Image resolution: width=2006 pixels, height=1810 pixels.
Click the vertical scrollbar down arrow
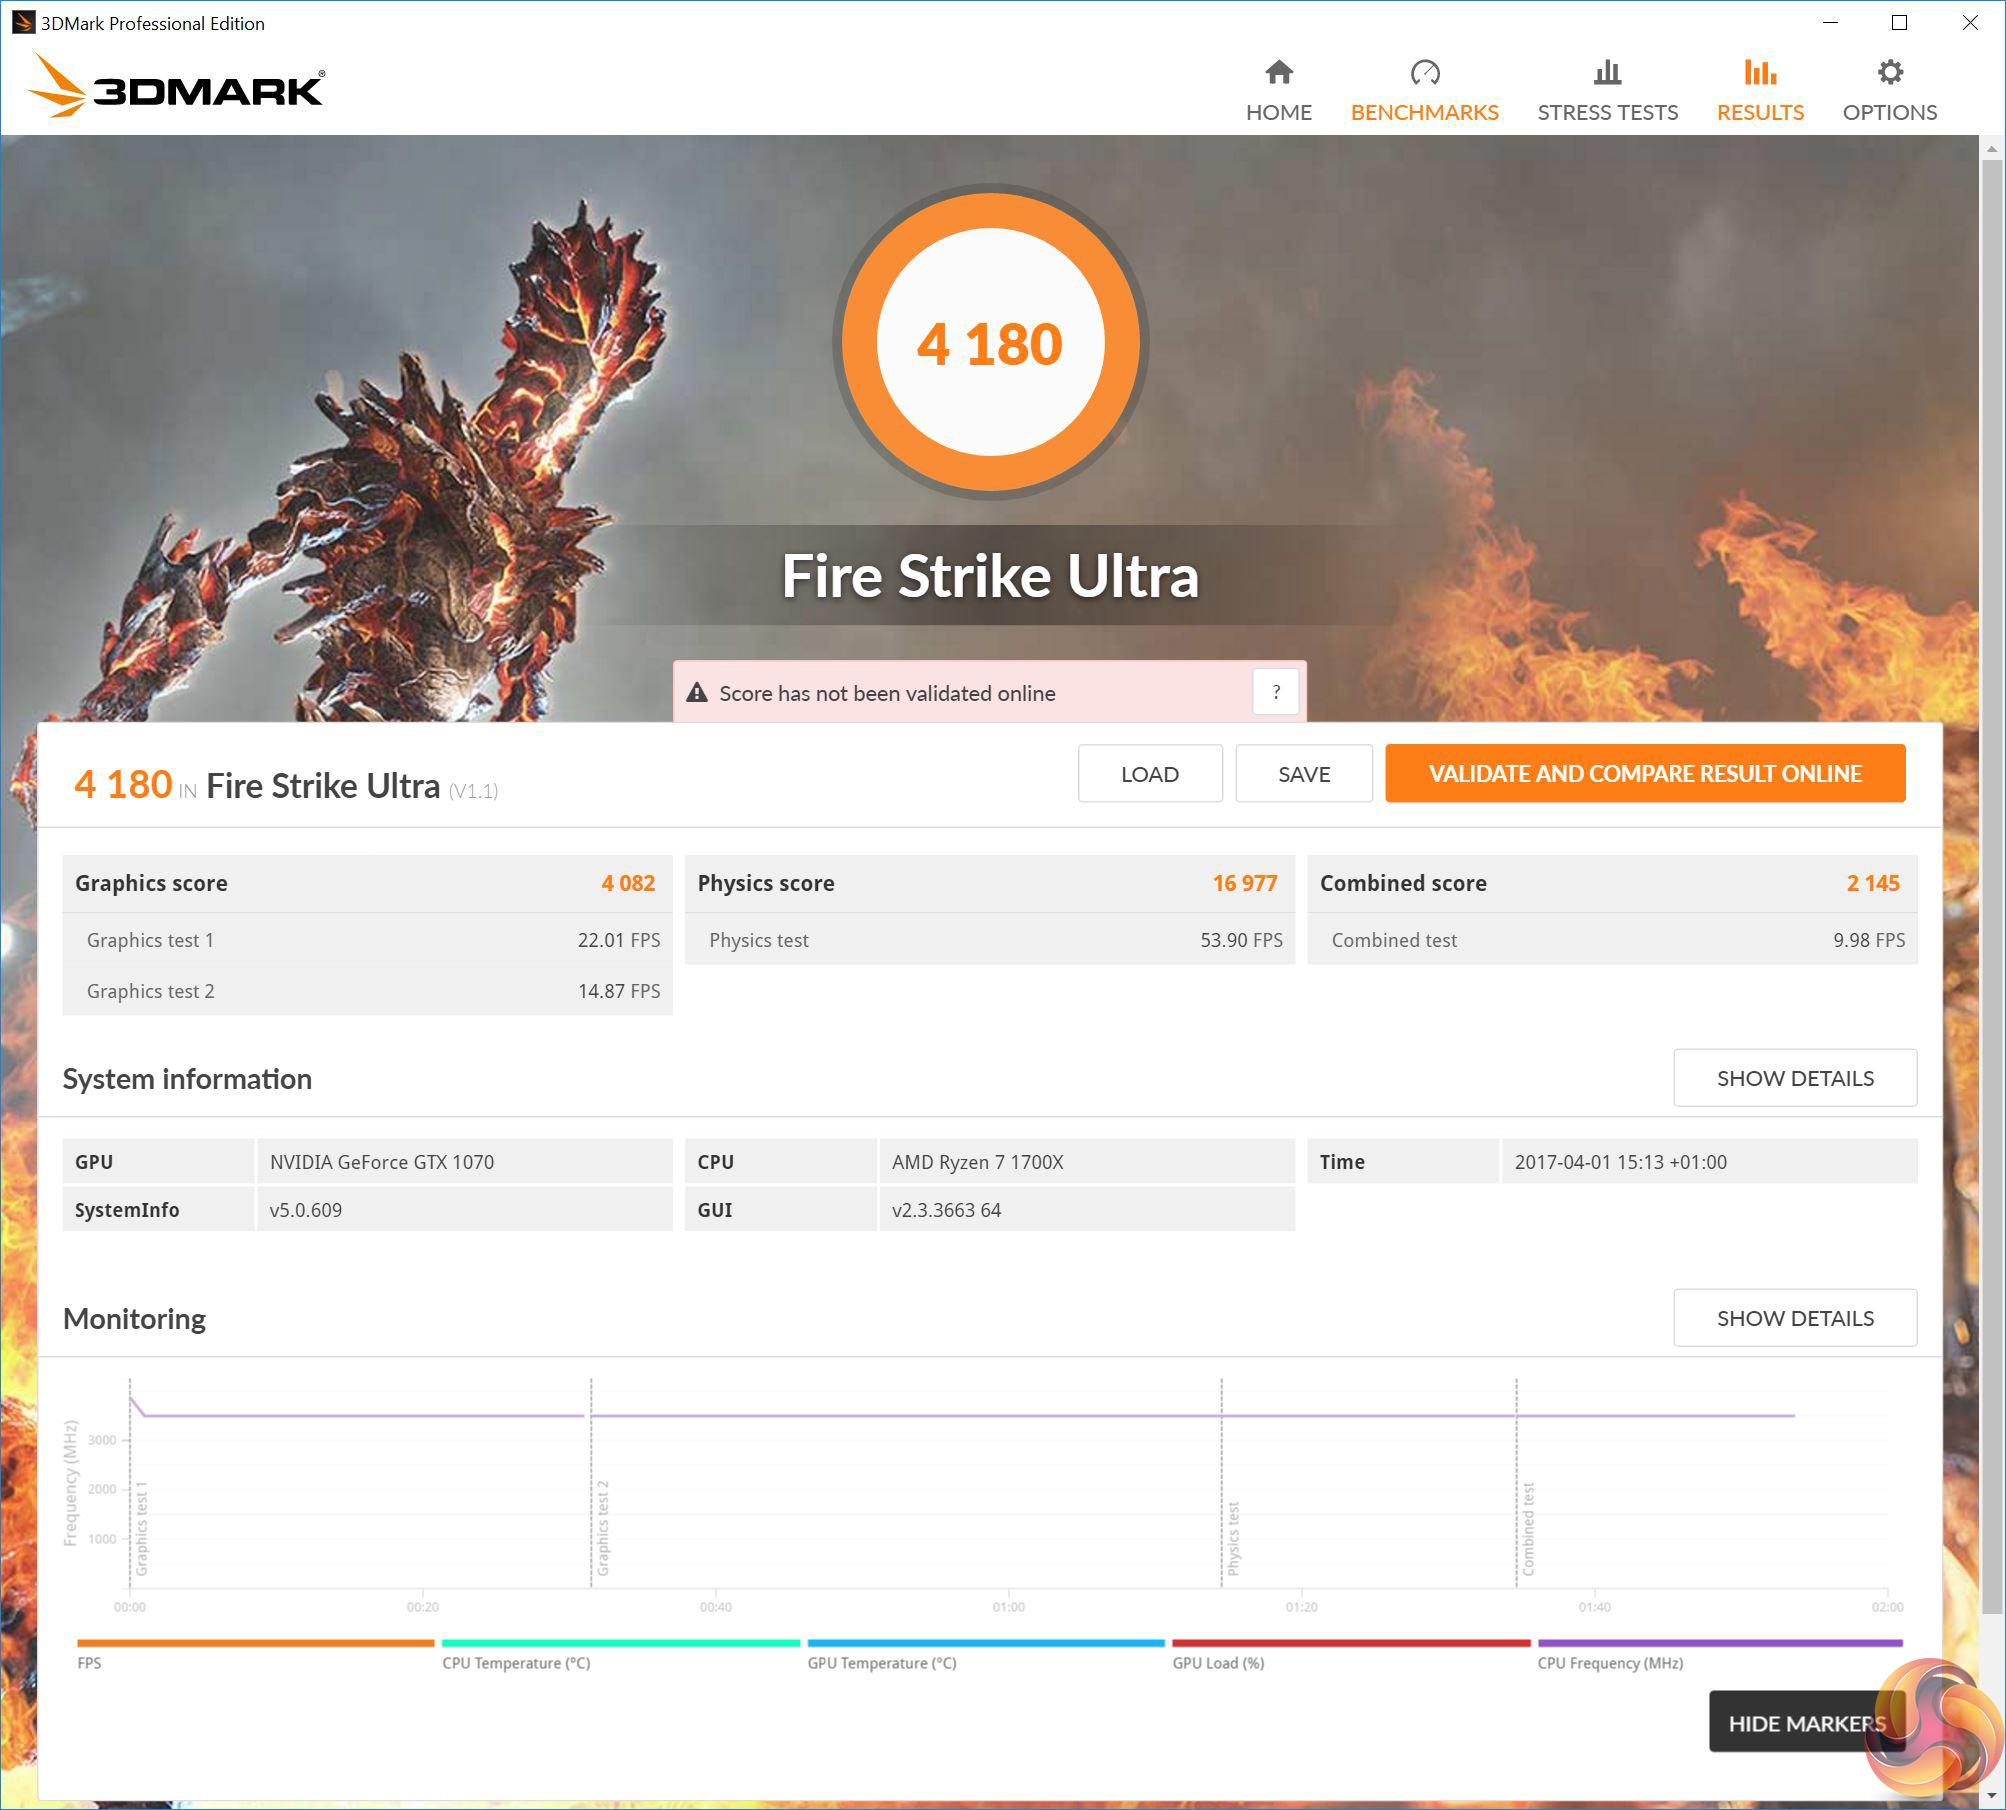1991,1795
